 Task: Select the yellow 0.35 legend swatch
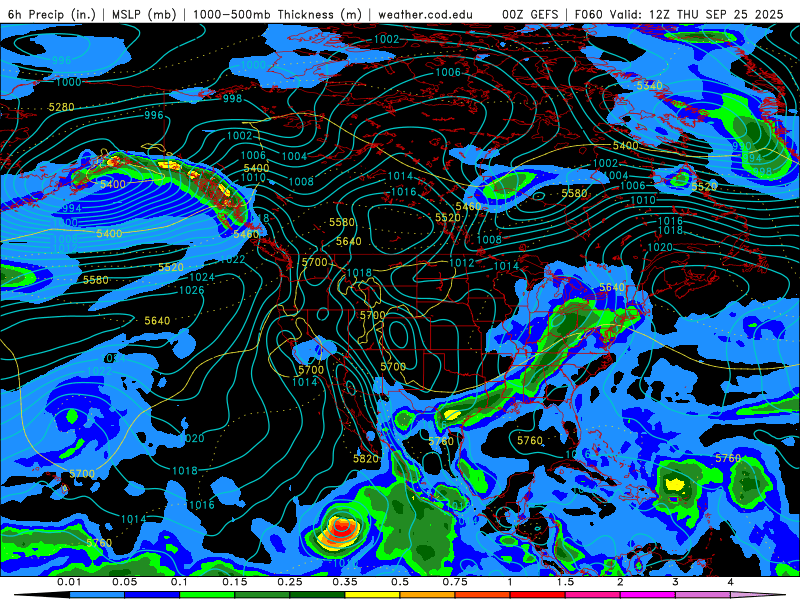(372, 595)
